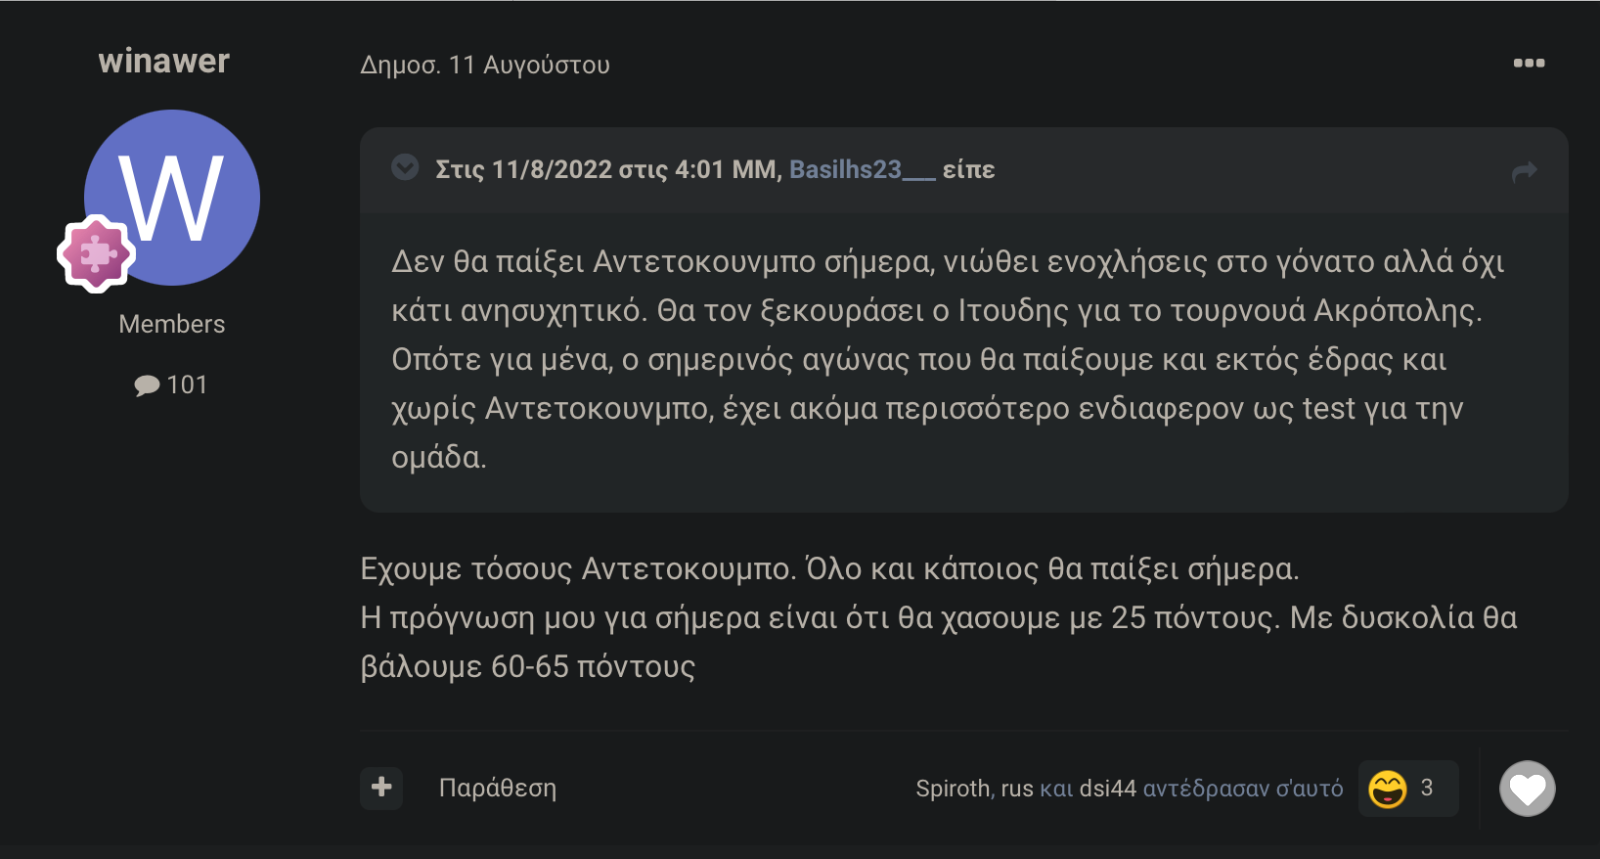This screenshot has height=859, width=1600.
Task: Click the Παράθεση quote button
Action: (x=497, y=788)
